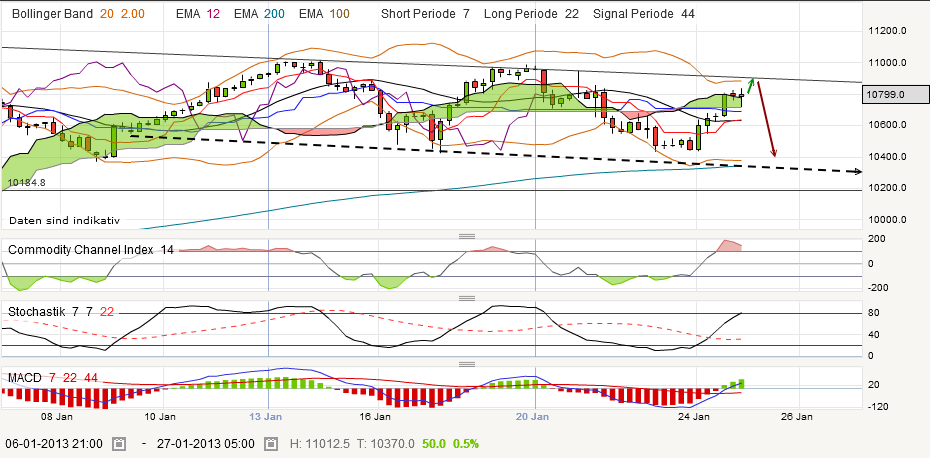Screen dimensions: 930x458
Task: Click the Long Periode 22 label
Action: (531, 14)
